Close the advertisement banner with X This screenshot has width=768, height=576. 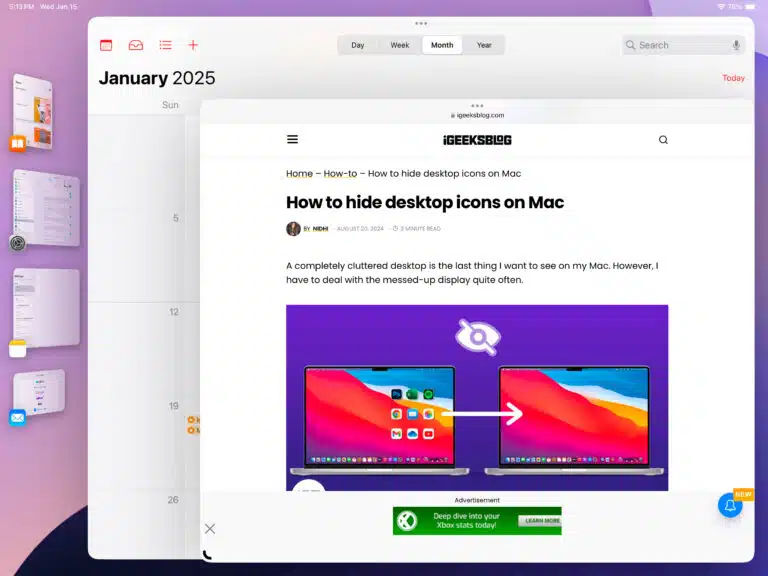[210, 528]
